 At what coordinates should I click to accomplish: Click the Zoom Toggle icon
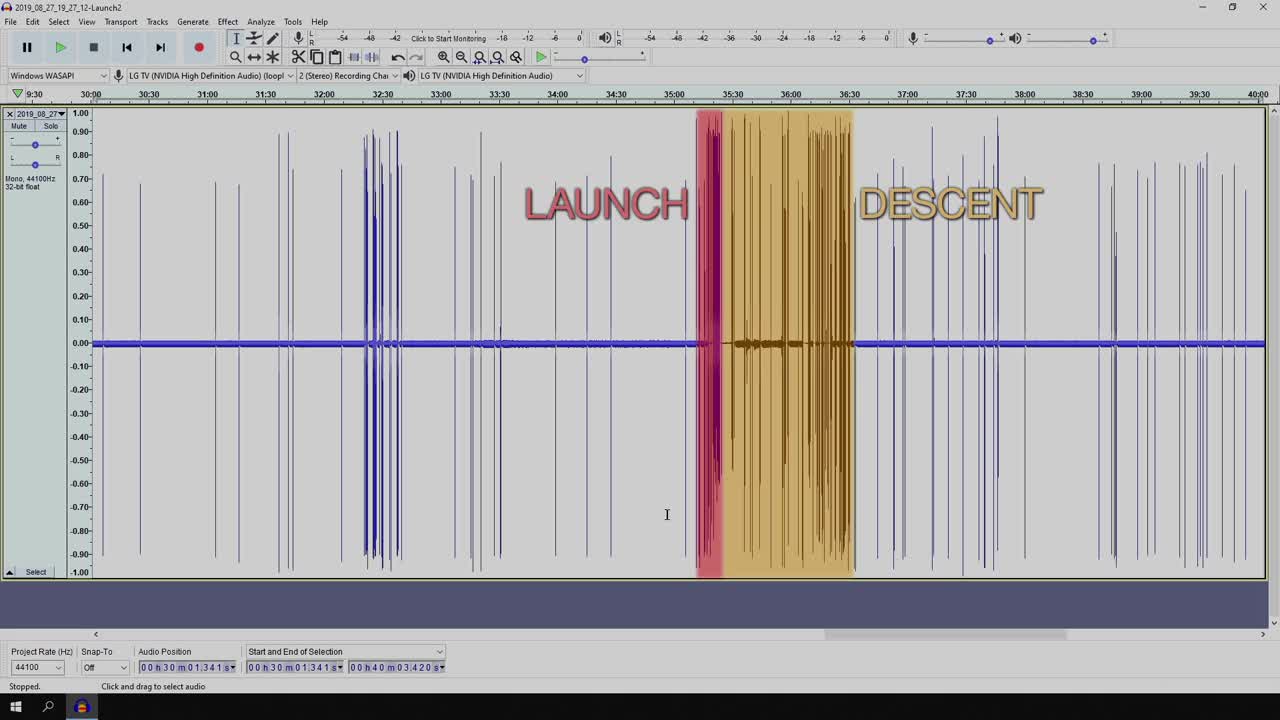pyautogui.click(x=516, y=57)
